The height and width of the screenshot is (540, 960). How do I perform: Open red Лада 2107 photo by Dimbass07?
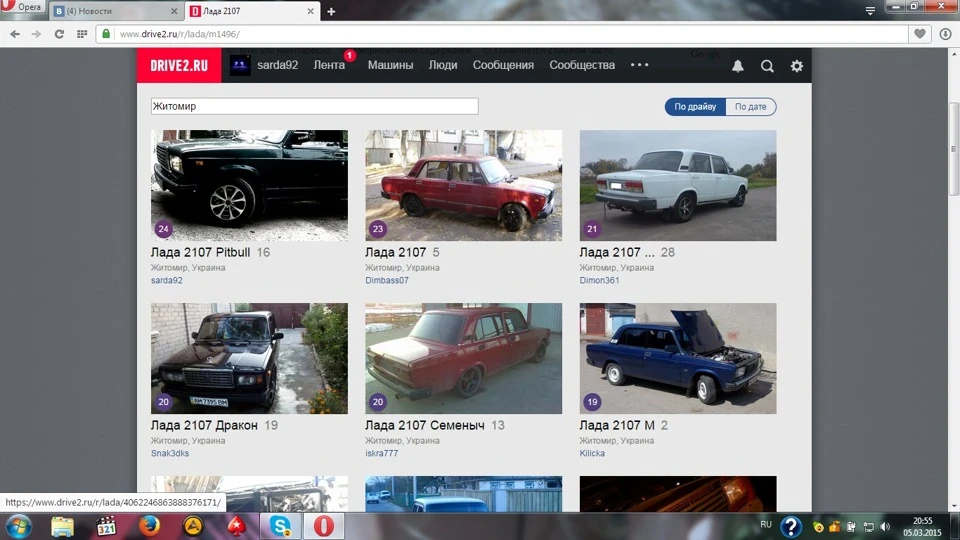(x=463, y=185)
